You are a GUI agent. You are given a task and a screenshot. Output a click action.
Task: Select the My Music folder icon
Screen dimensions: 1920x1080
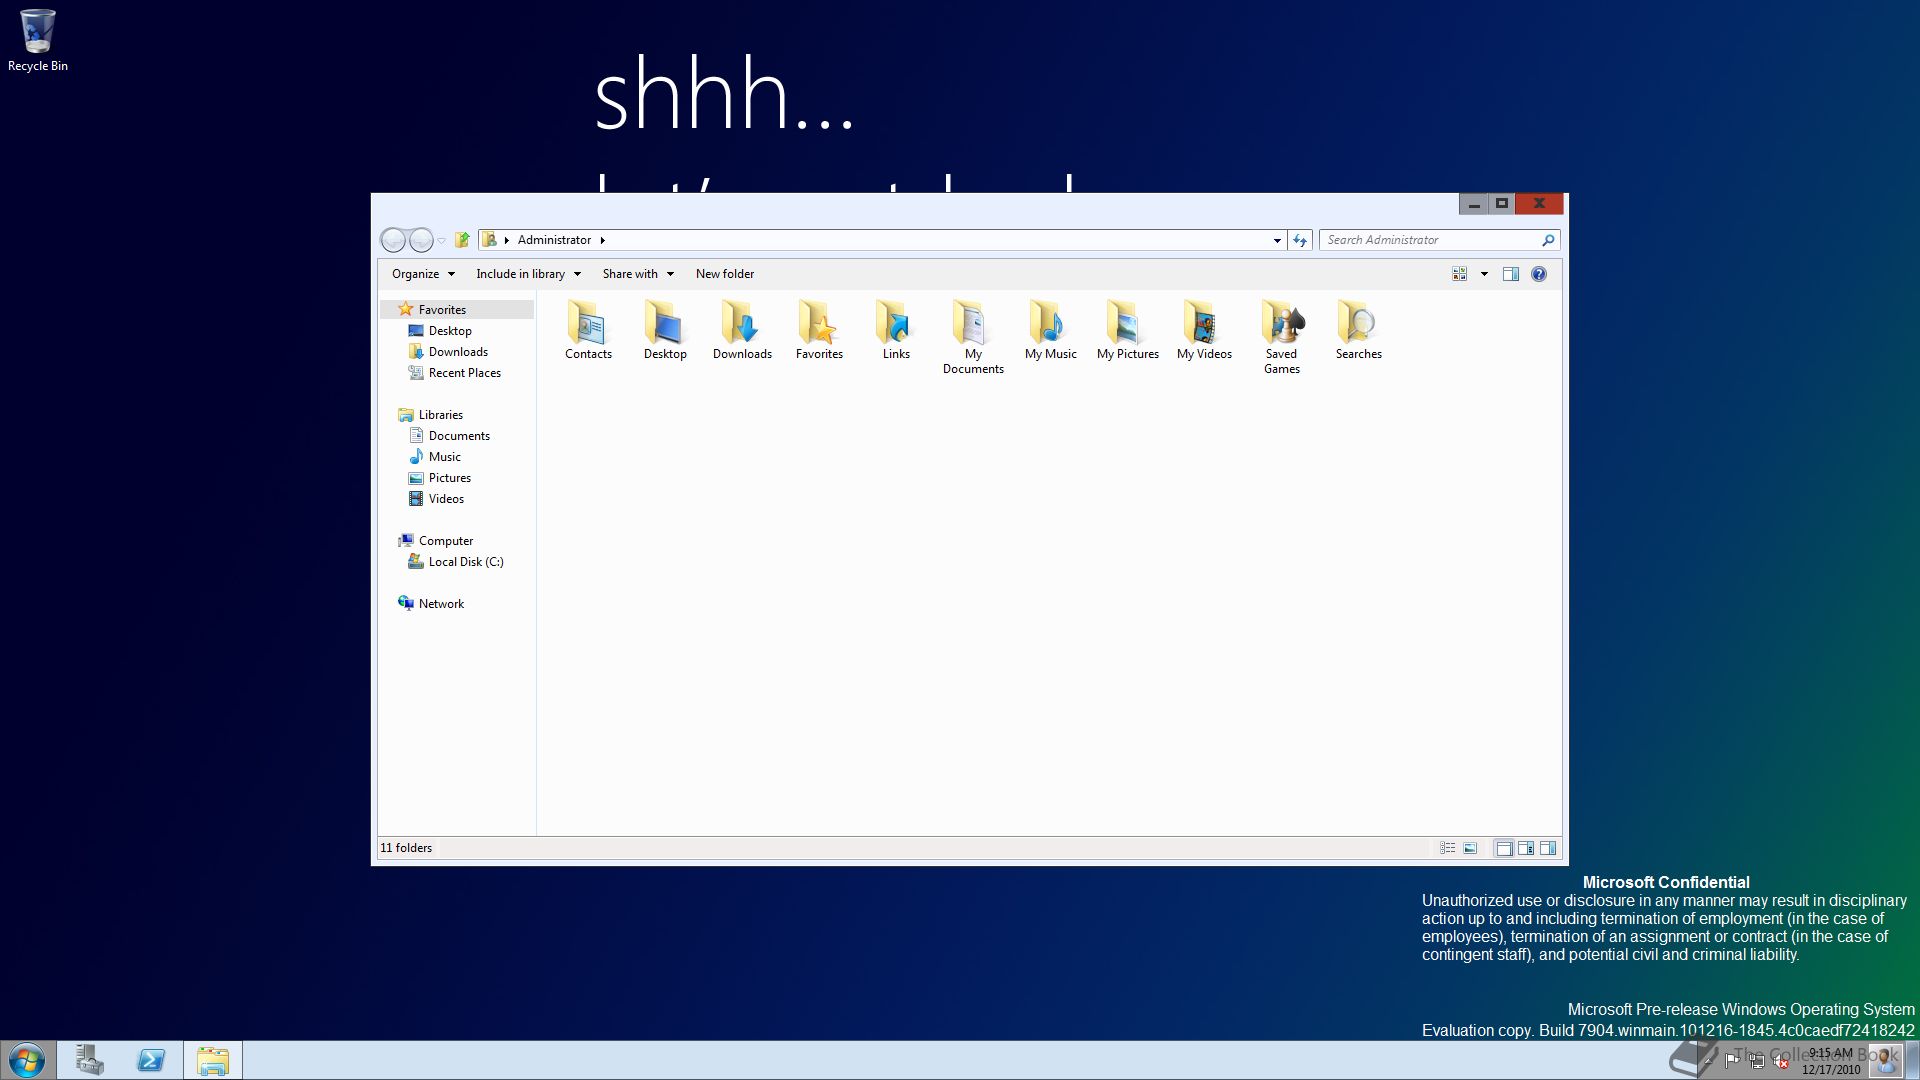(1050, 330)
